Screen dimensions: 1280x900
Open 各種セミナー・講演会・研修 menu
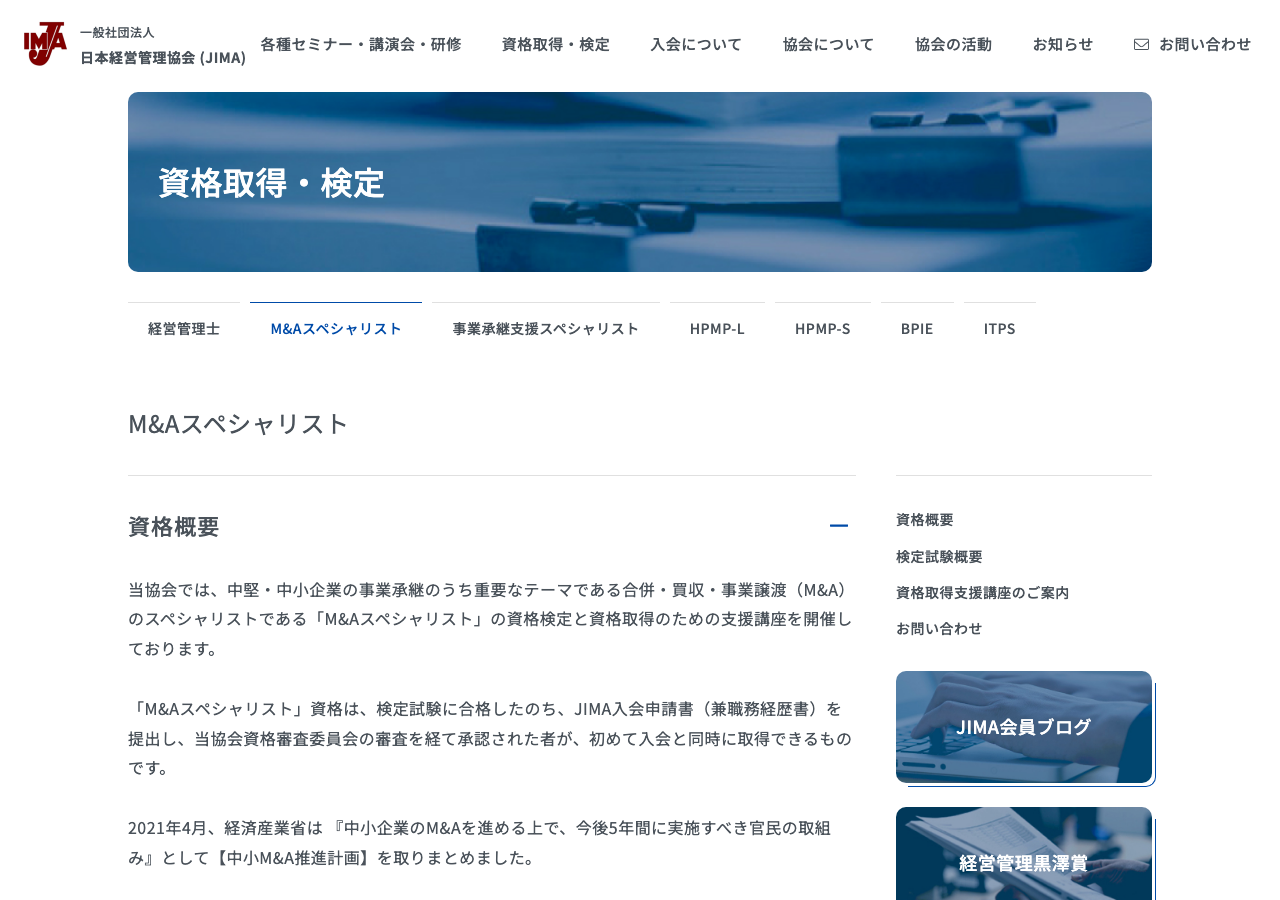360,44
